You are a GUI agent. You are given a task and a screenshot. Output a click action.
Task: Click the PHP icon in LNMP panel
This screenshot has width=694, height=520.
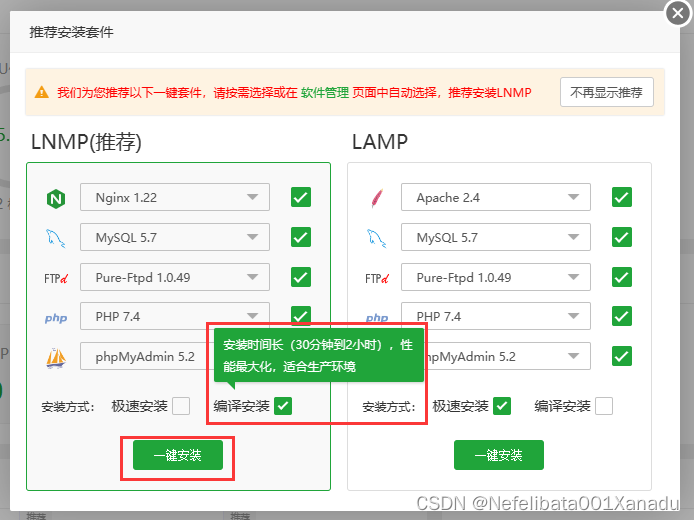[56, 318]
